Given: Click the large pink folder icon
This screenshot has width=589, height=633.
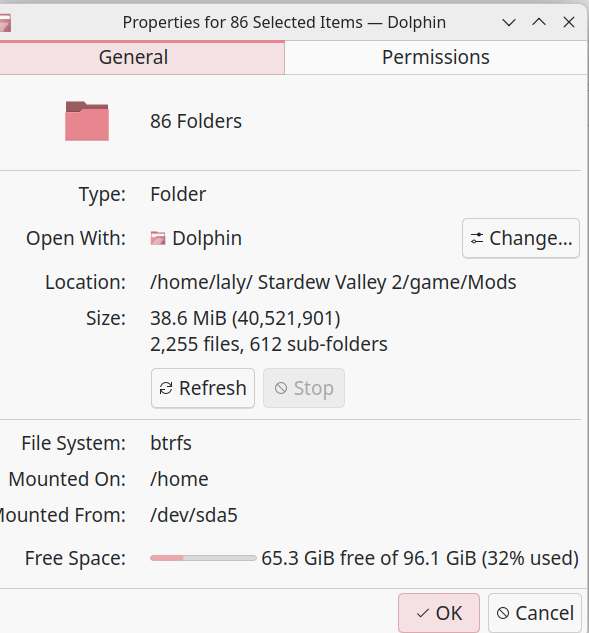Looking at the screenshot, I should click(x=87, y=121).
